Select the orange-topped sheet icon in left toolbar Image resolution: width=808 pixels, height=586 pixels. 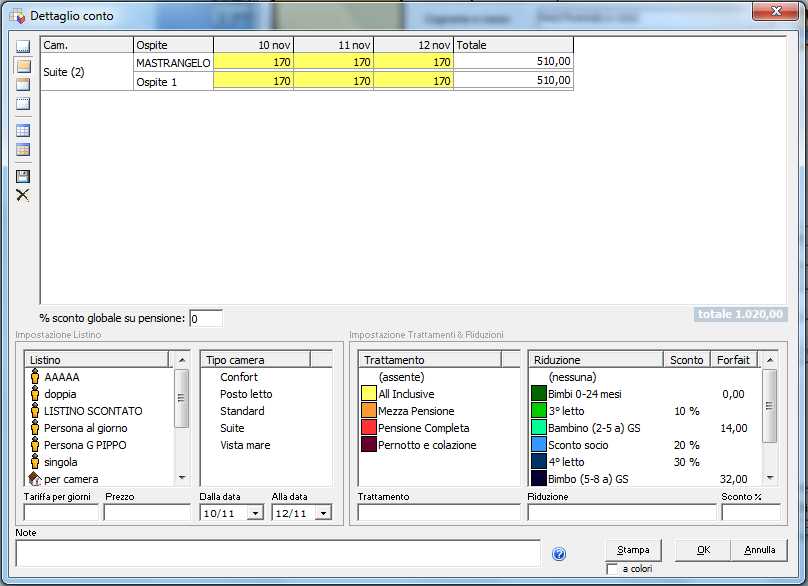(23, 66)
